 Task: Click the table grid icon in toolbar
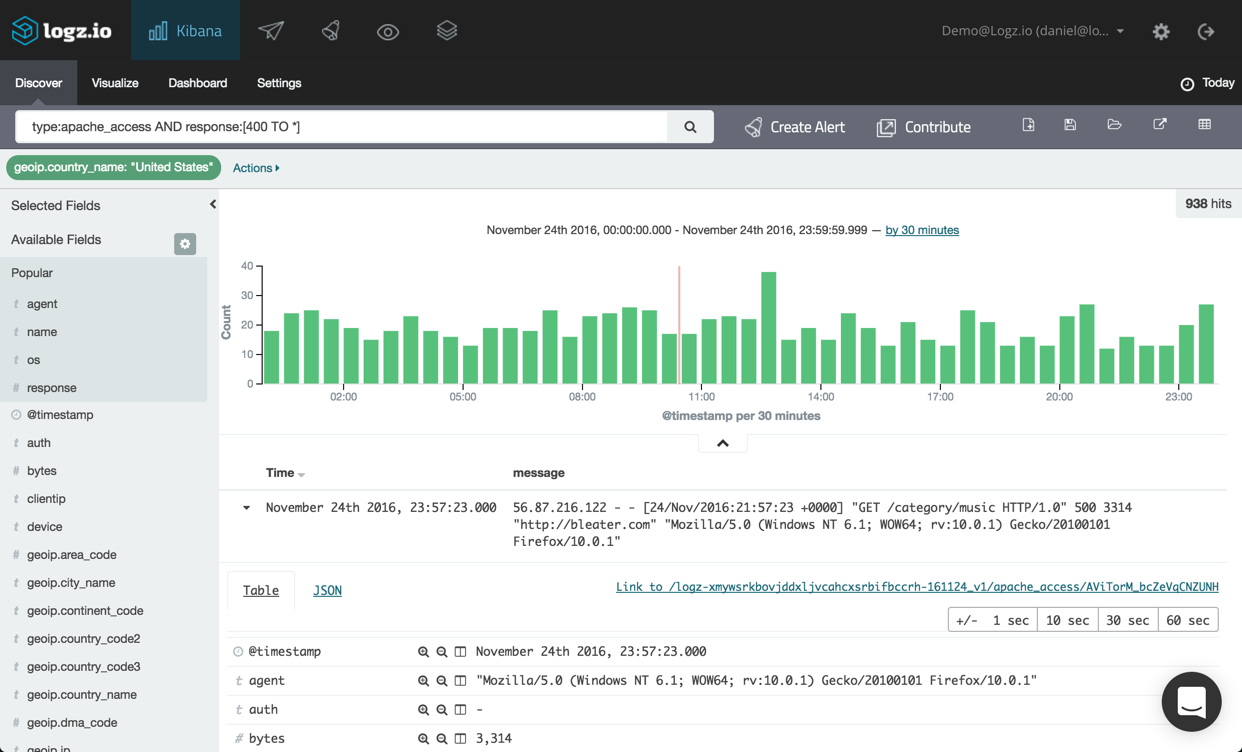click(1204, 125)
